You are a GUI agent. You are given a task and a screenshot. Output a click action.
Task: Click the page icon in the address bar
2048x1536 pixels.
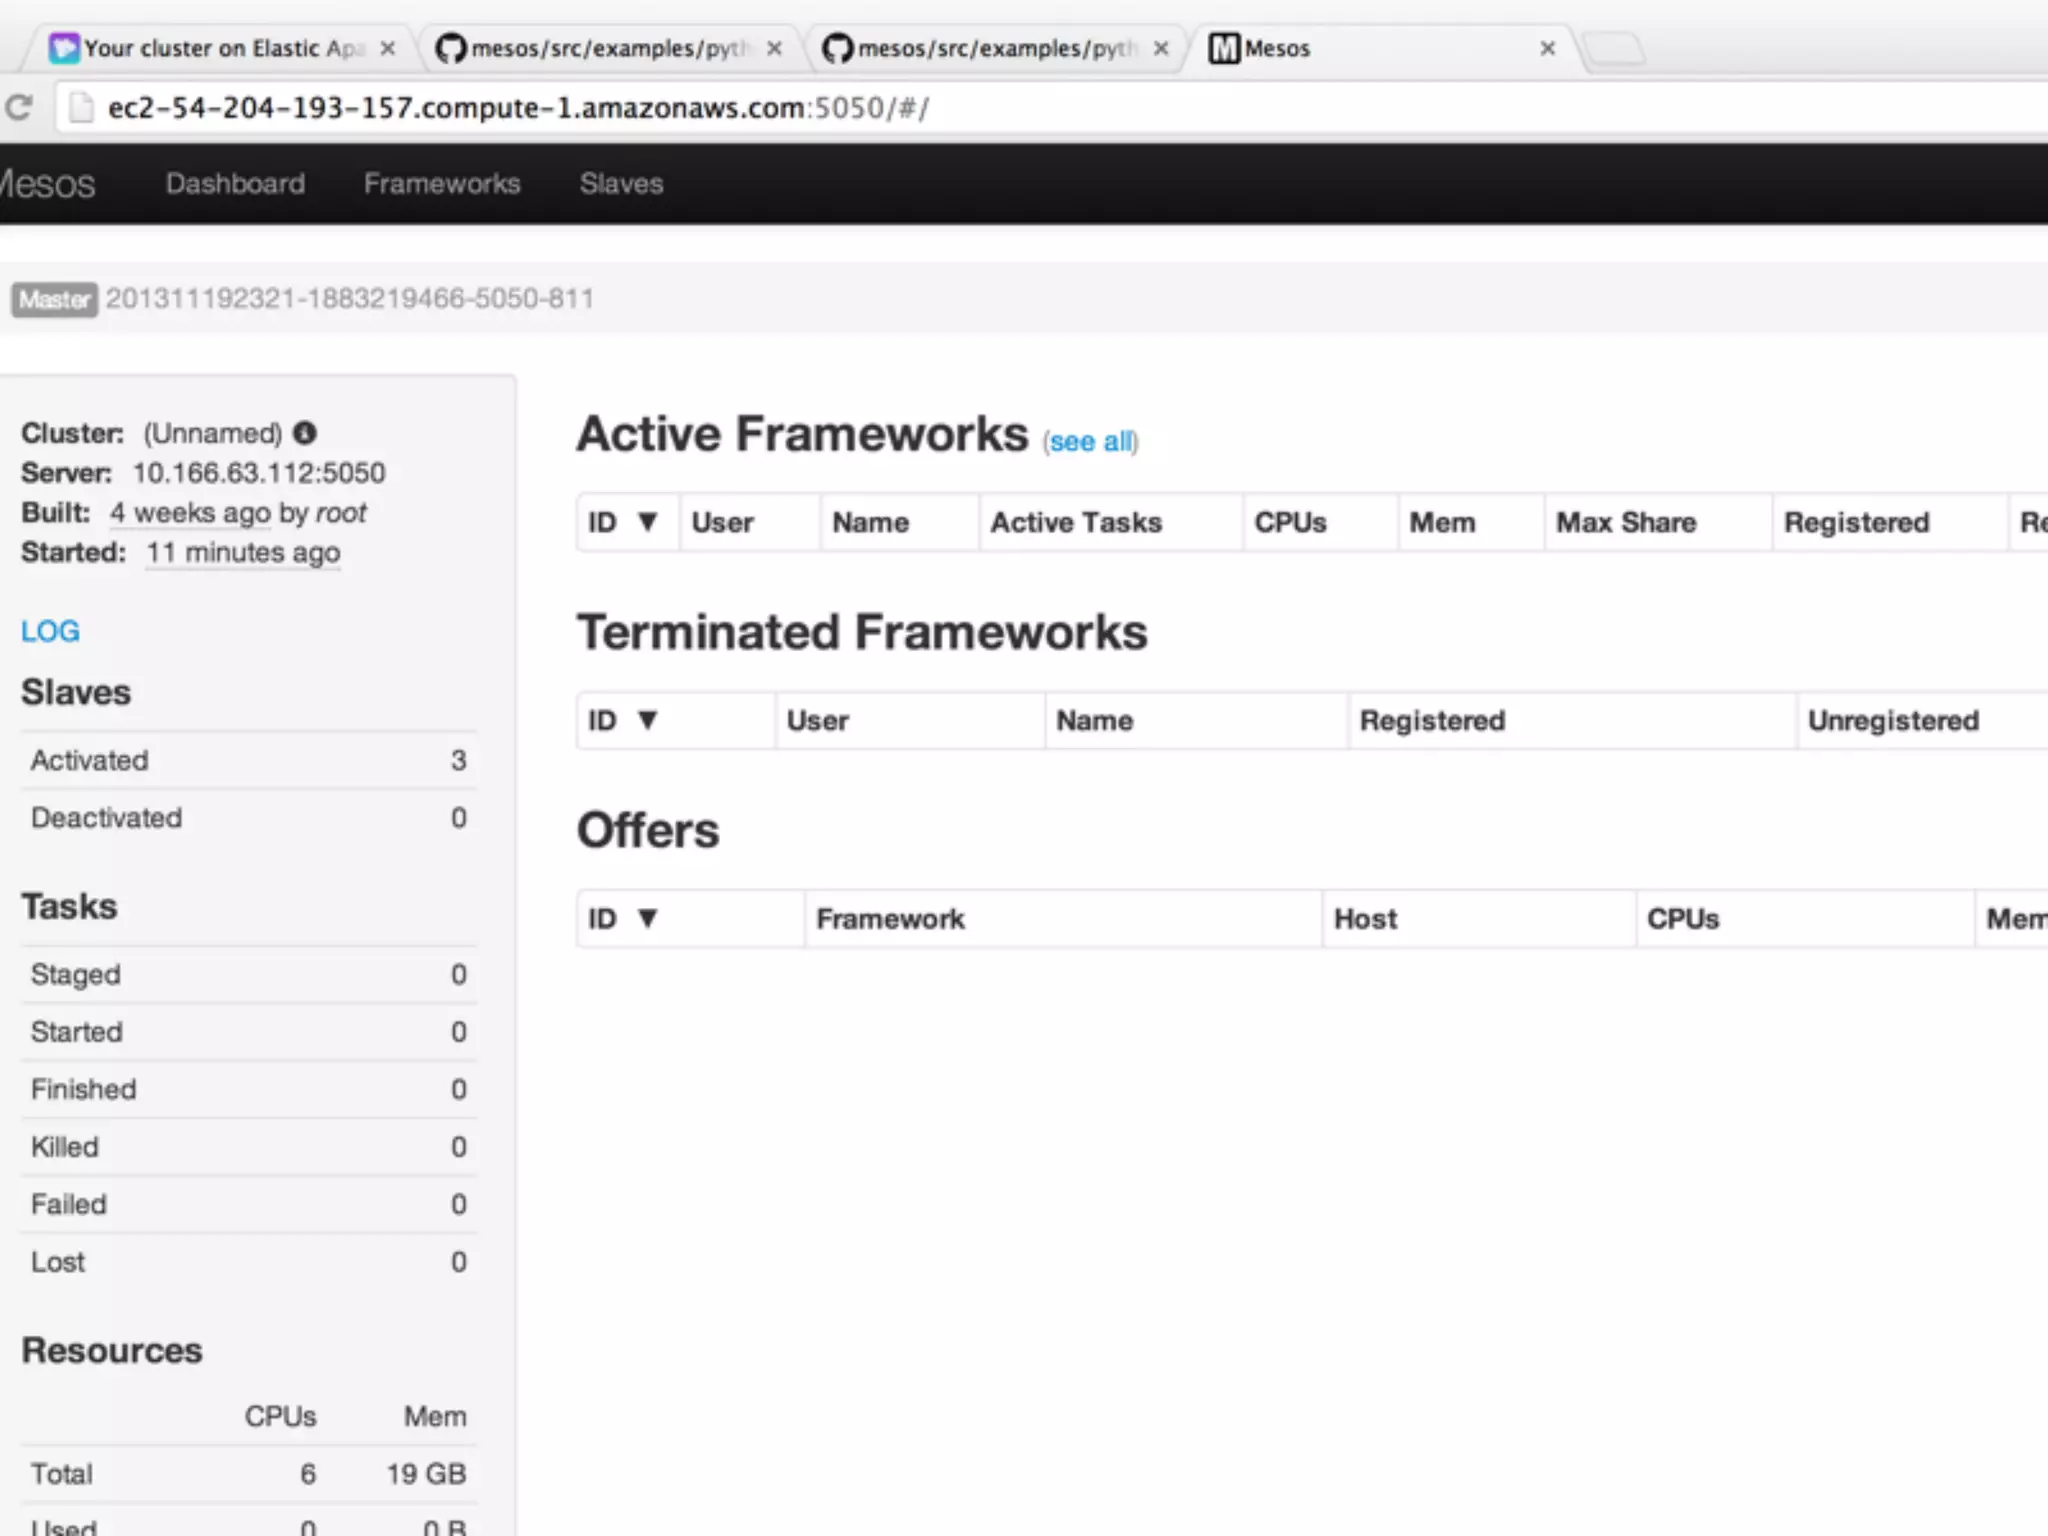pyautogui.click(x=81, y=107)
